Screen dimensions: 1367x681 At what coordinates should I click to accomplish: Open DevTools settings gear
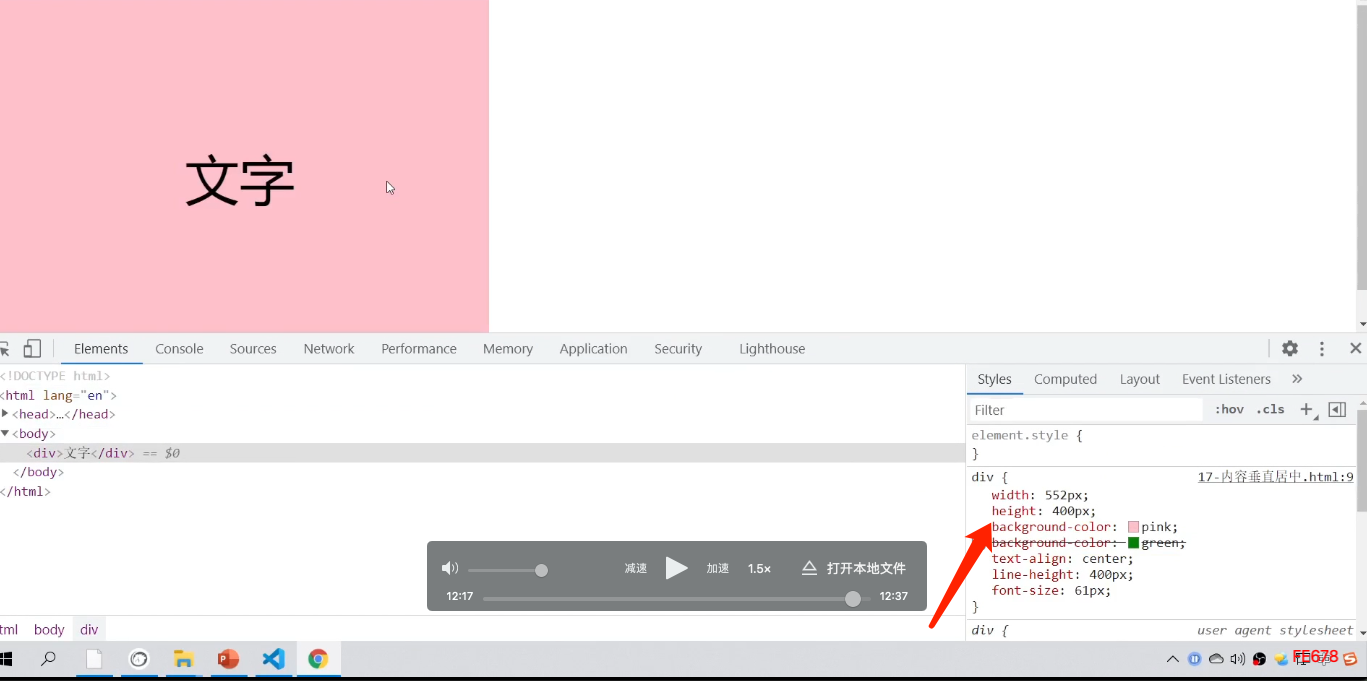click(x=1290, y=349)
